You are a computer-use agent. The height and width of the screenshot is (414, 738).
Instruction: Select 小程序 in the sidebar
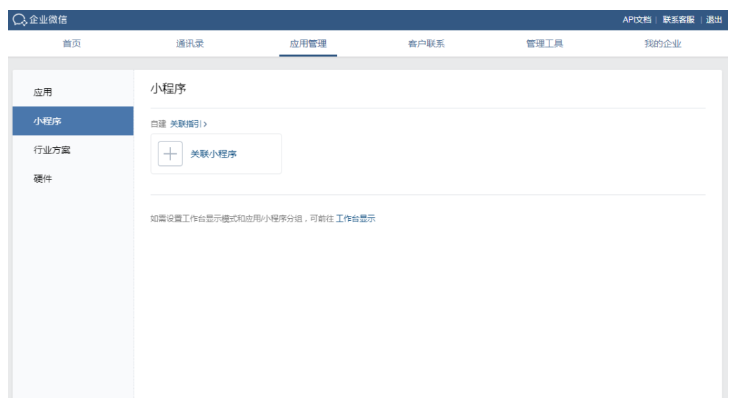click(73, 121)
